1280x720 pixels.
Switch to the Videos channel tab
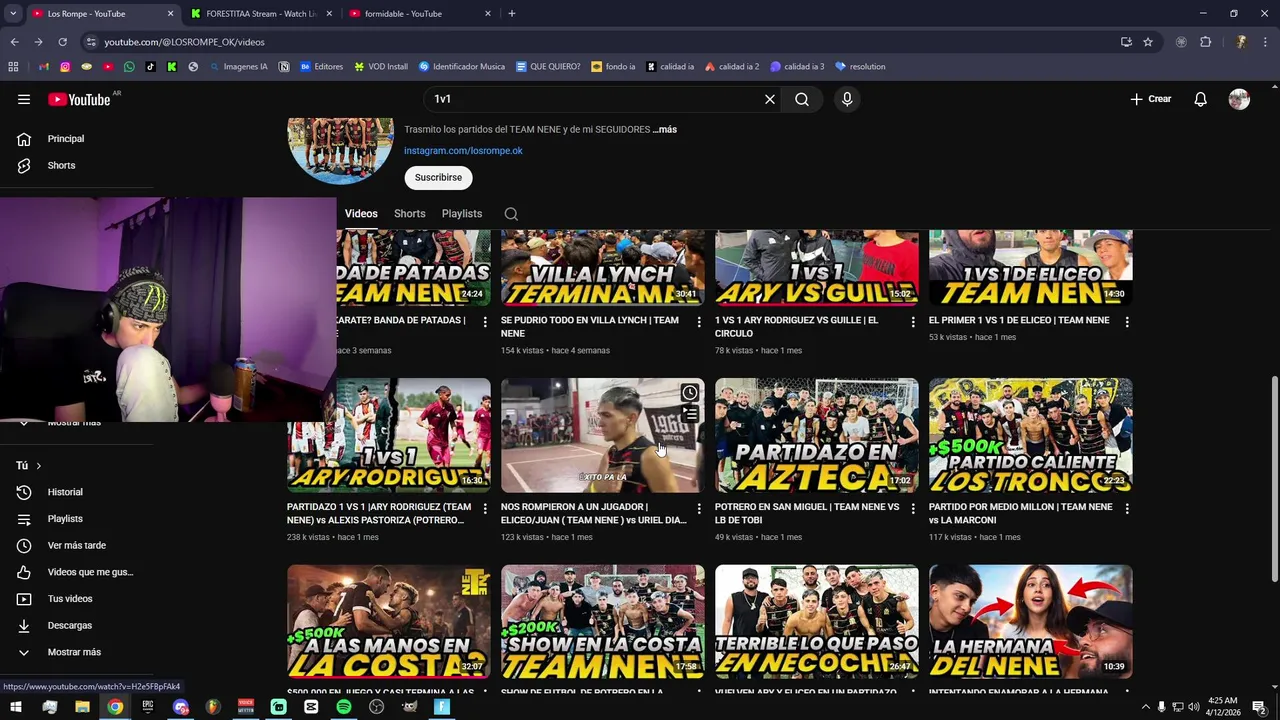[361, 214]
